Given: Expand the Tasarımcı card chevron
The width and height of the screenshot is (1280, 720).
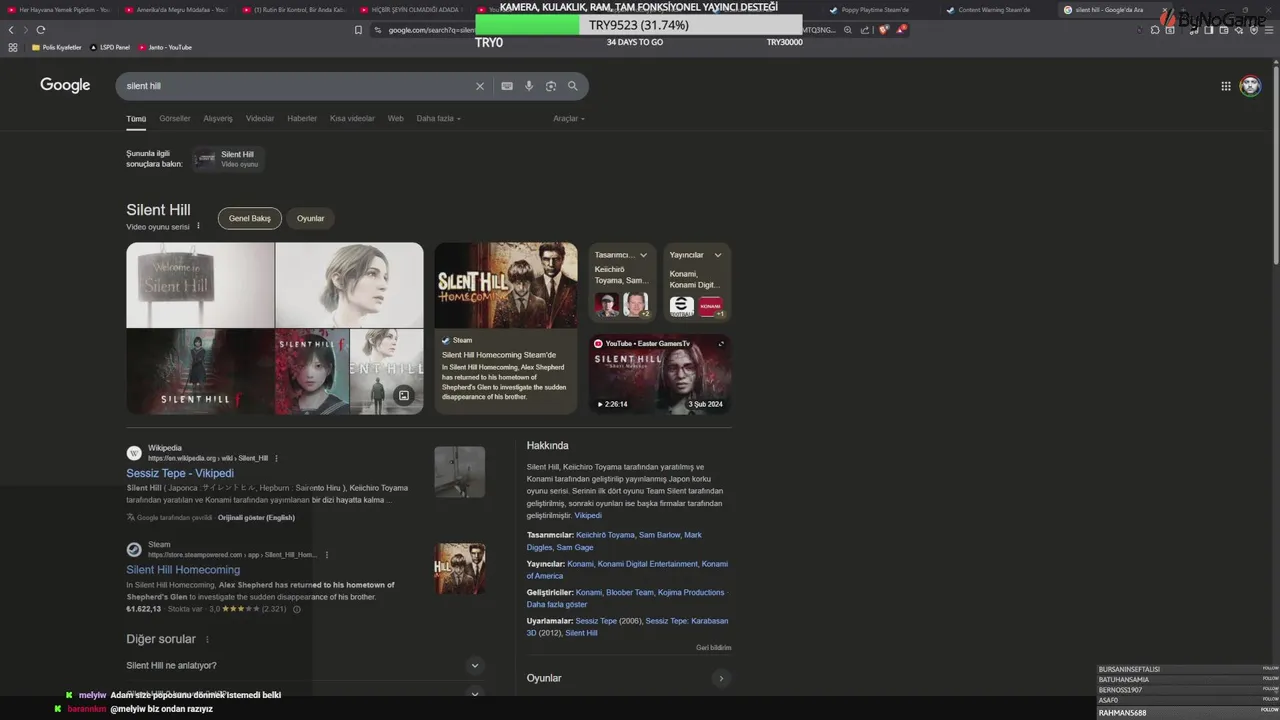Looking at the screenshot, I should [x=643, y=255].
